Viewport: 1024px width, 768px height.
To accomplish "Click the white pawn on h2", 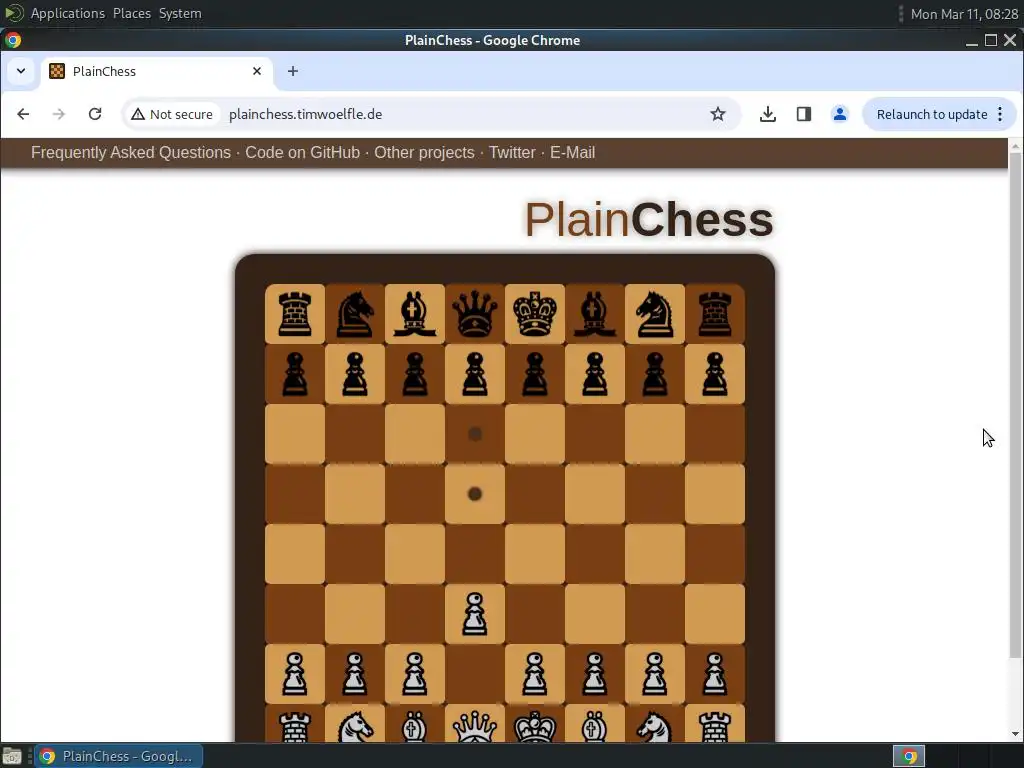I will pyautogui.click(x=715, y=675).
